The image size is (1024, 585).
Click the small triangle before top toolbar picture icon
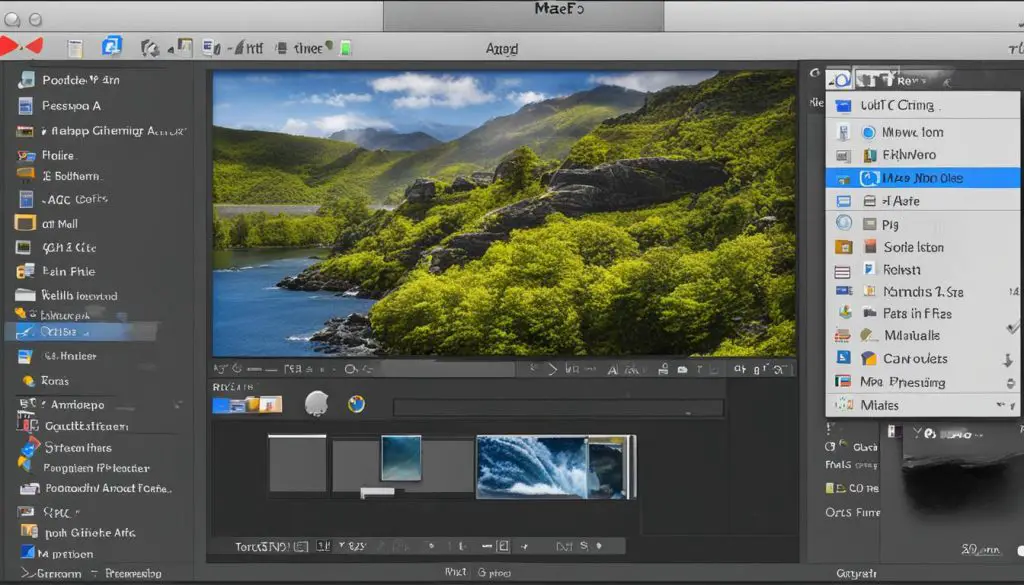tap(170, 49)
